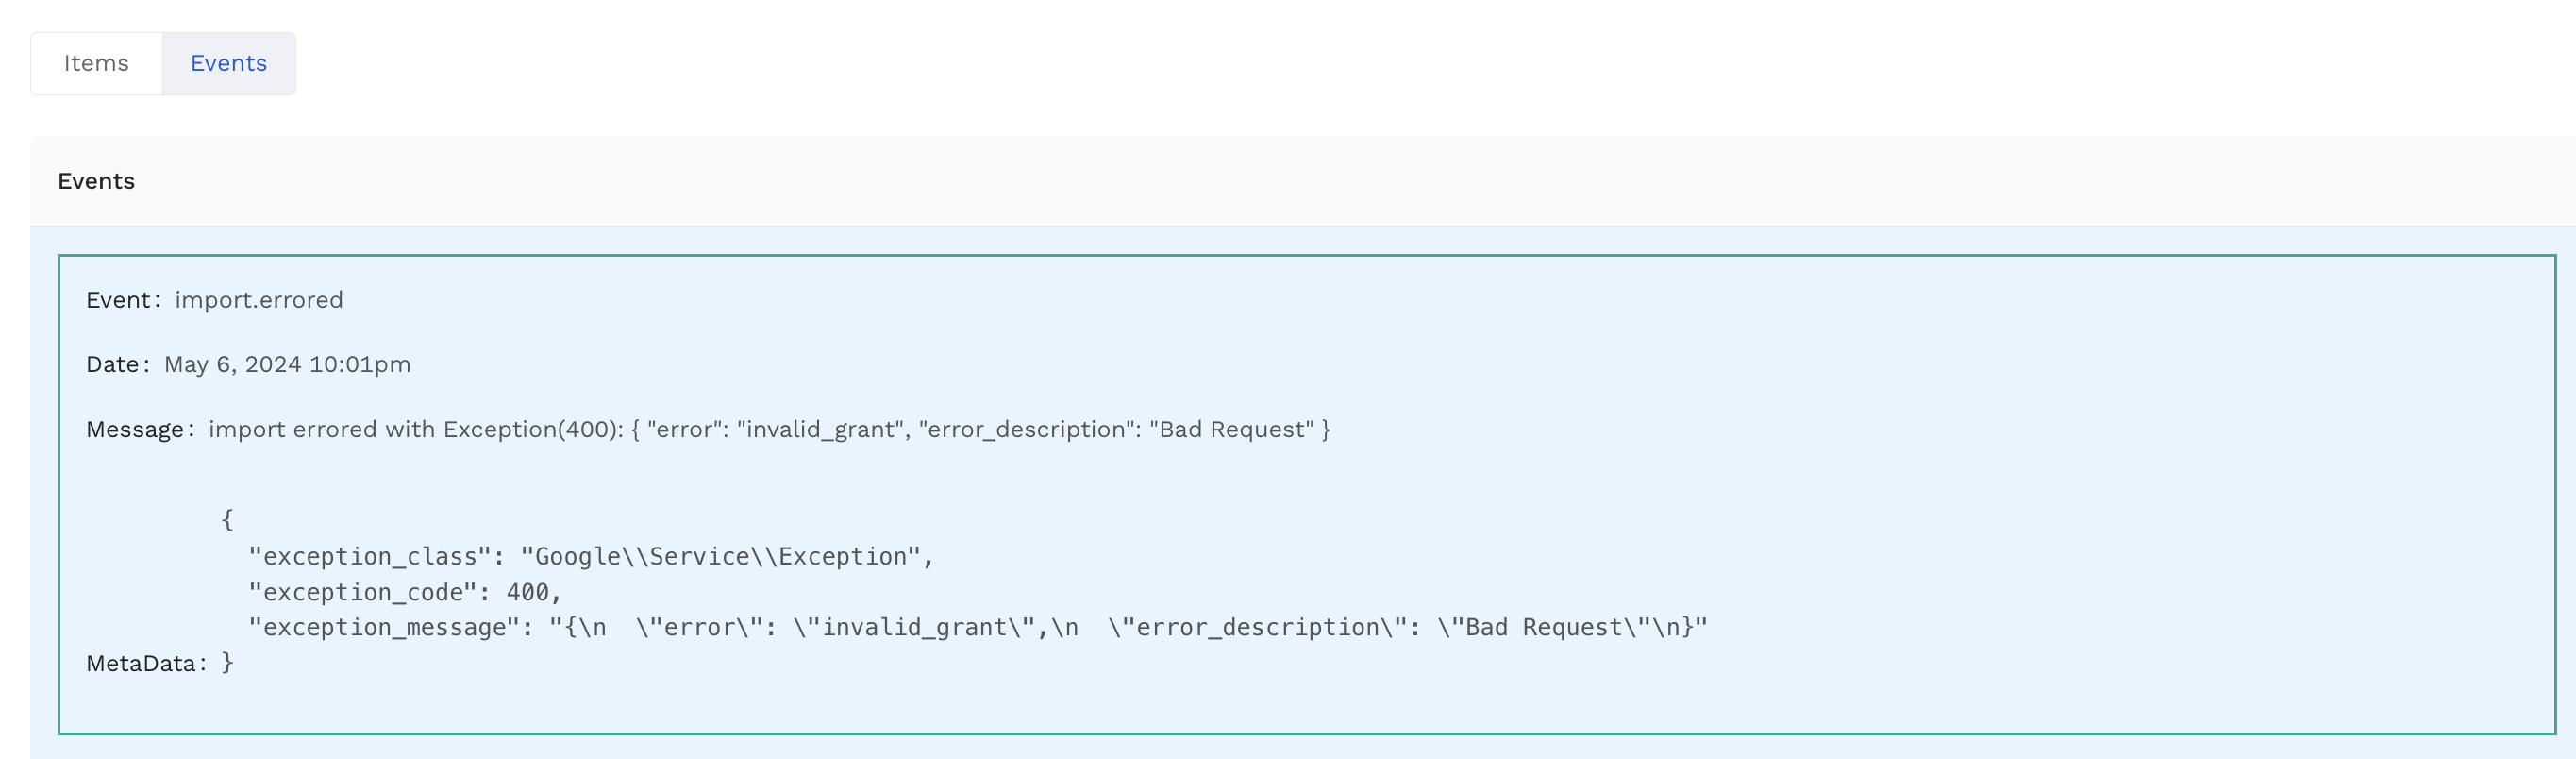Switch to the Items tab

(x=96, y=63)
